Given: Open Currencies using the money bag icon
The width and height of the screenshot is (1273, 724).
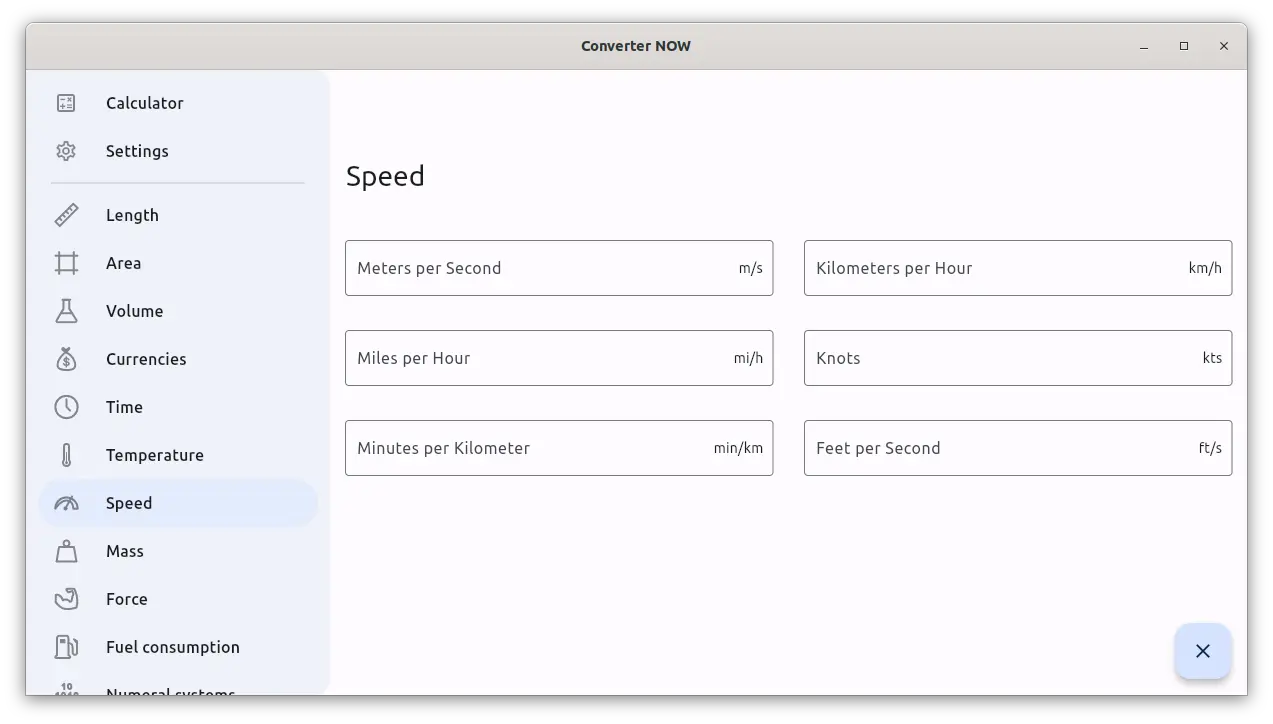Looking at the screenshot, I should [66, 359].
